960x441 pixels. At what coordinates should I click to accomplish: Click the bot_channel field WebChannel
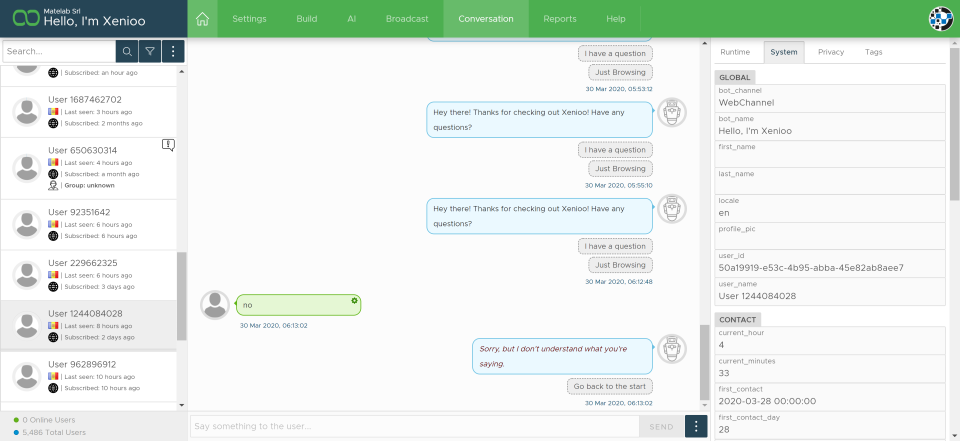pos(830,99)
